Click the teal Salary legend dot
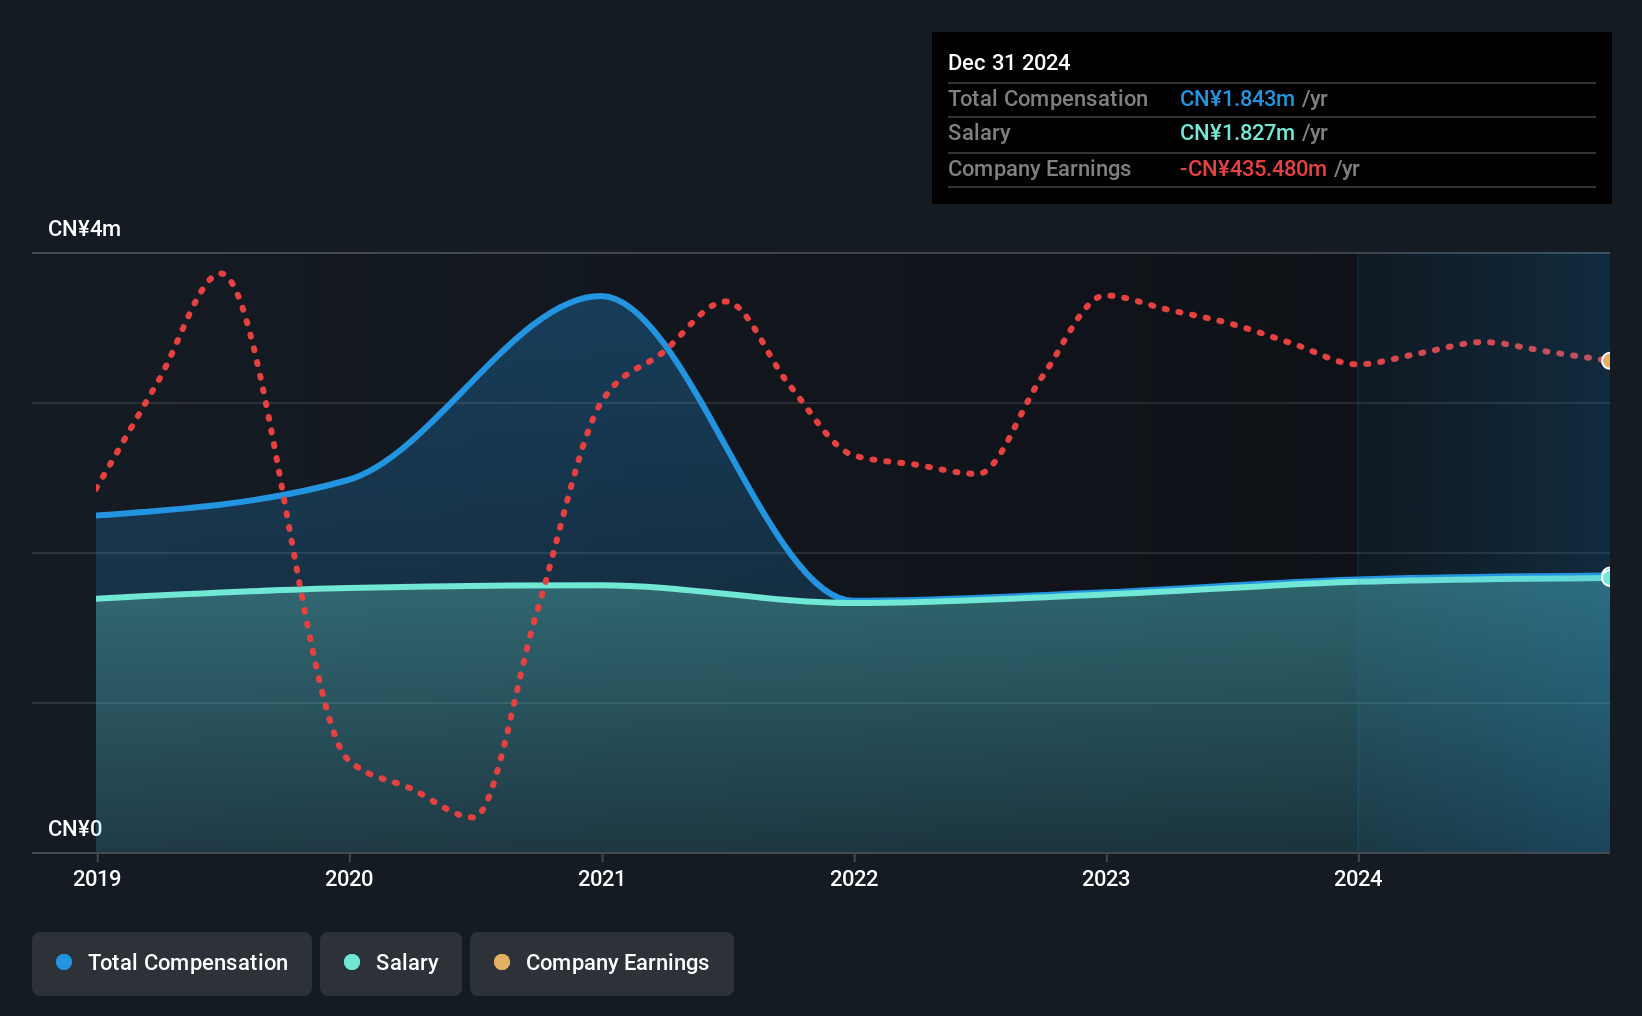Screen dimensions: 1642x1016 coord(352,962)
